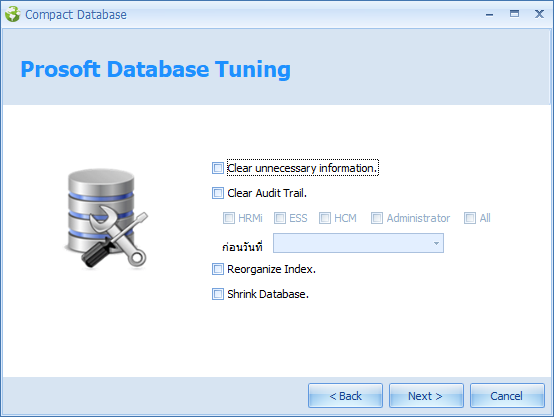
Task: Open the date dropdown arrow
Action: pos(436,243)
